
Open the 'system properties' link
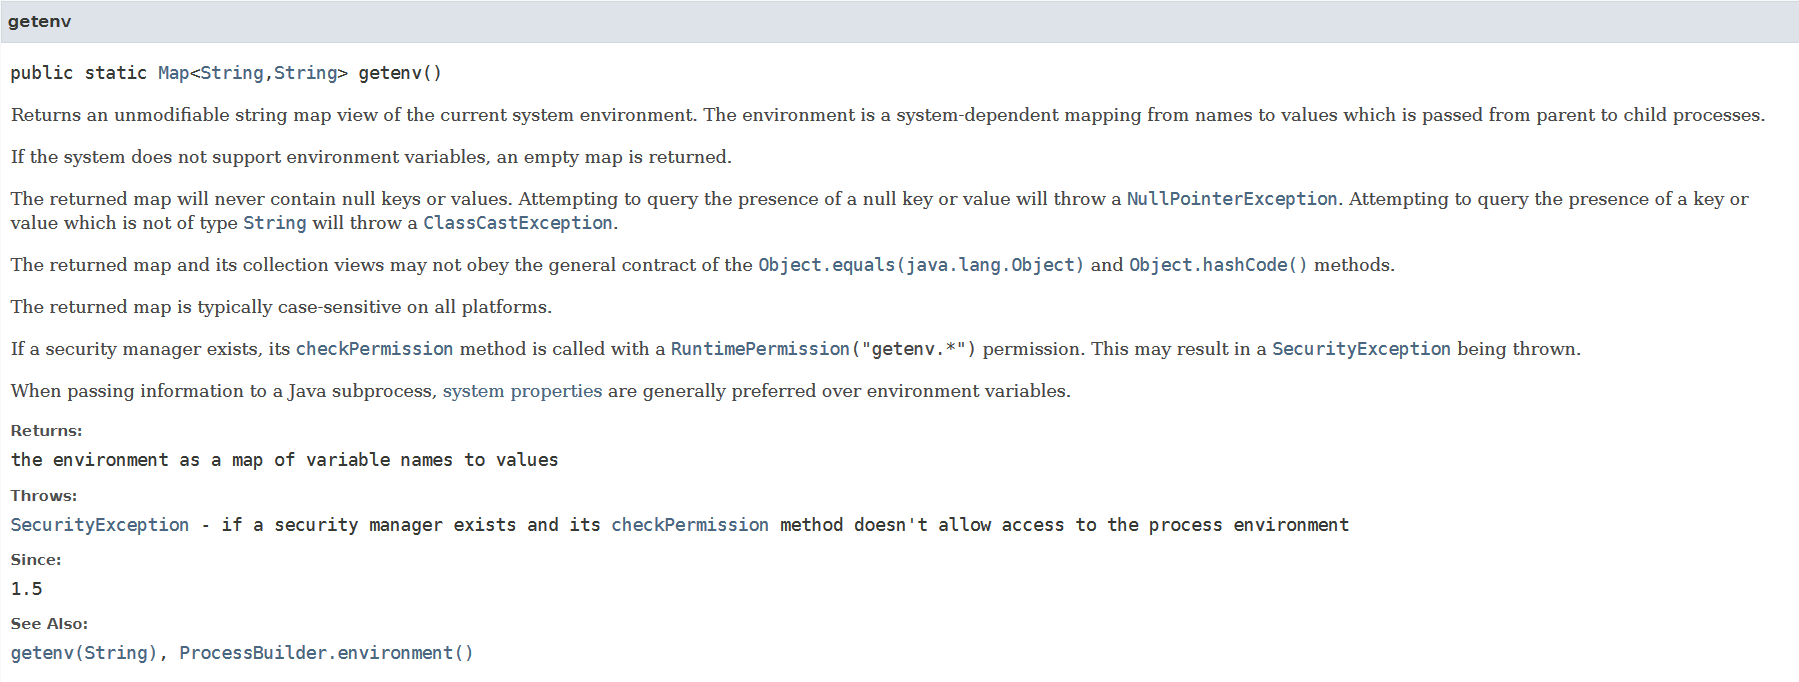[522, 391]
